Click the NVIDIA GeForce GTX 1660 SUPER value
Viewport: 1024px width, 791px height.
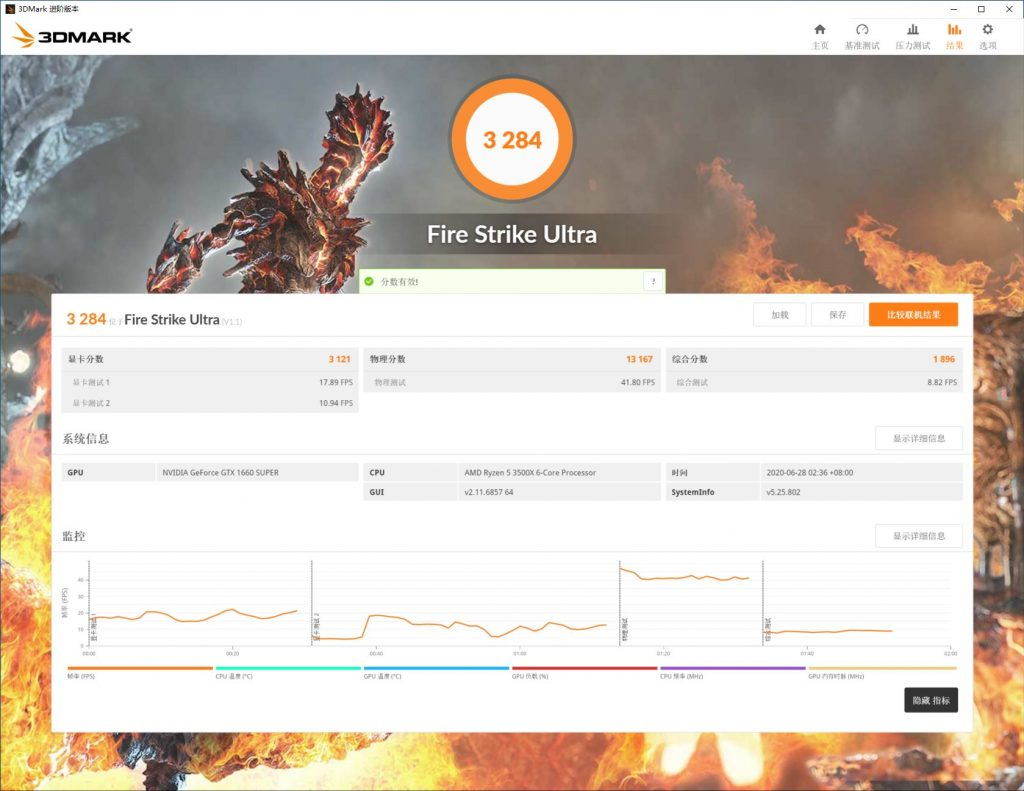pos(221,472)
